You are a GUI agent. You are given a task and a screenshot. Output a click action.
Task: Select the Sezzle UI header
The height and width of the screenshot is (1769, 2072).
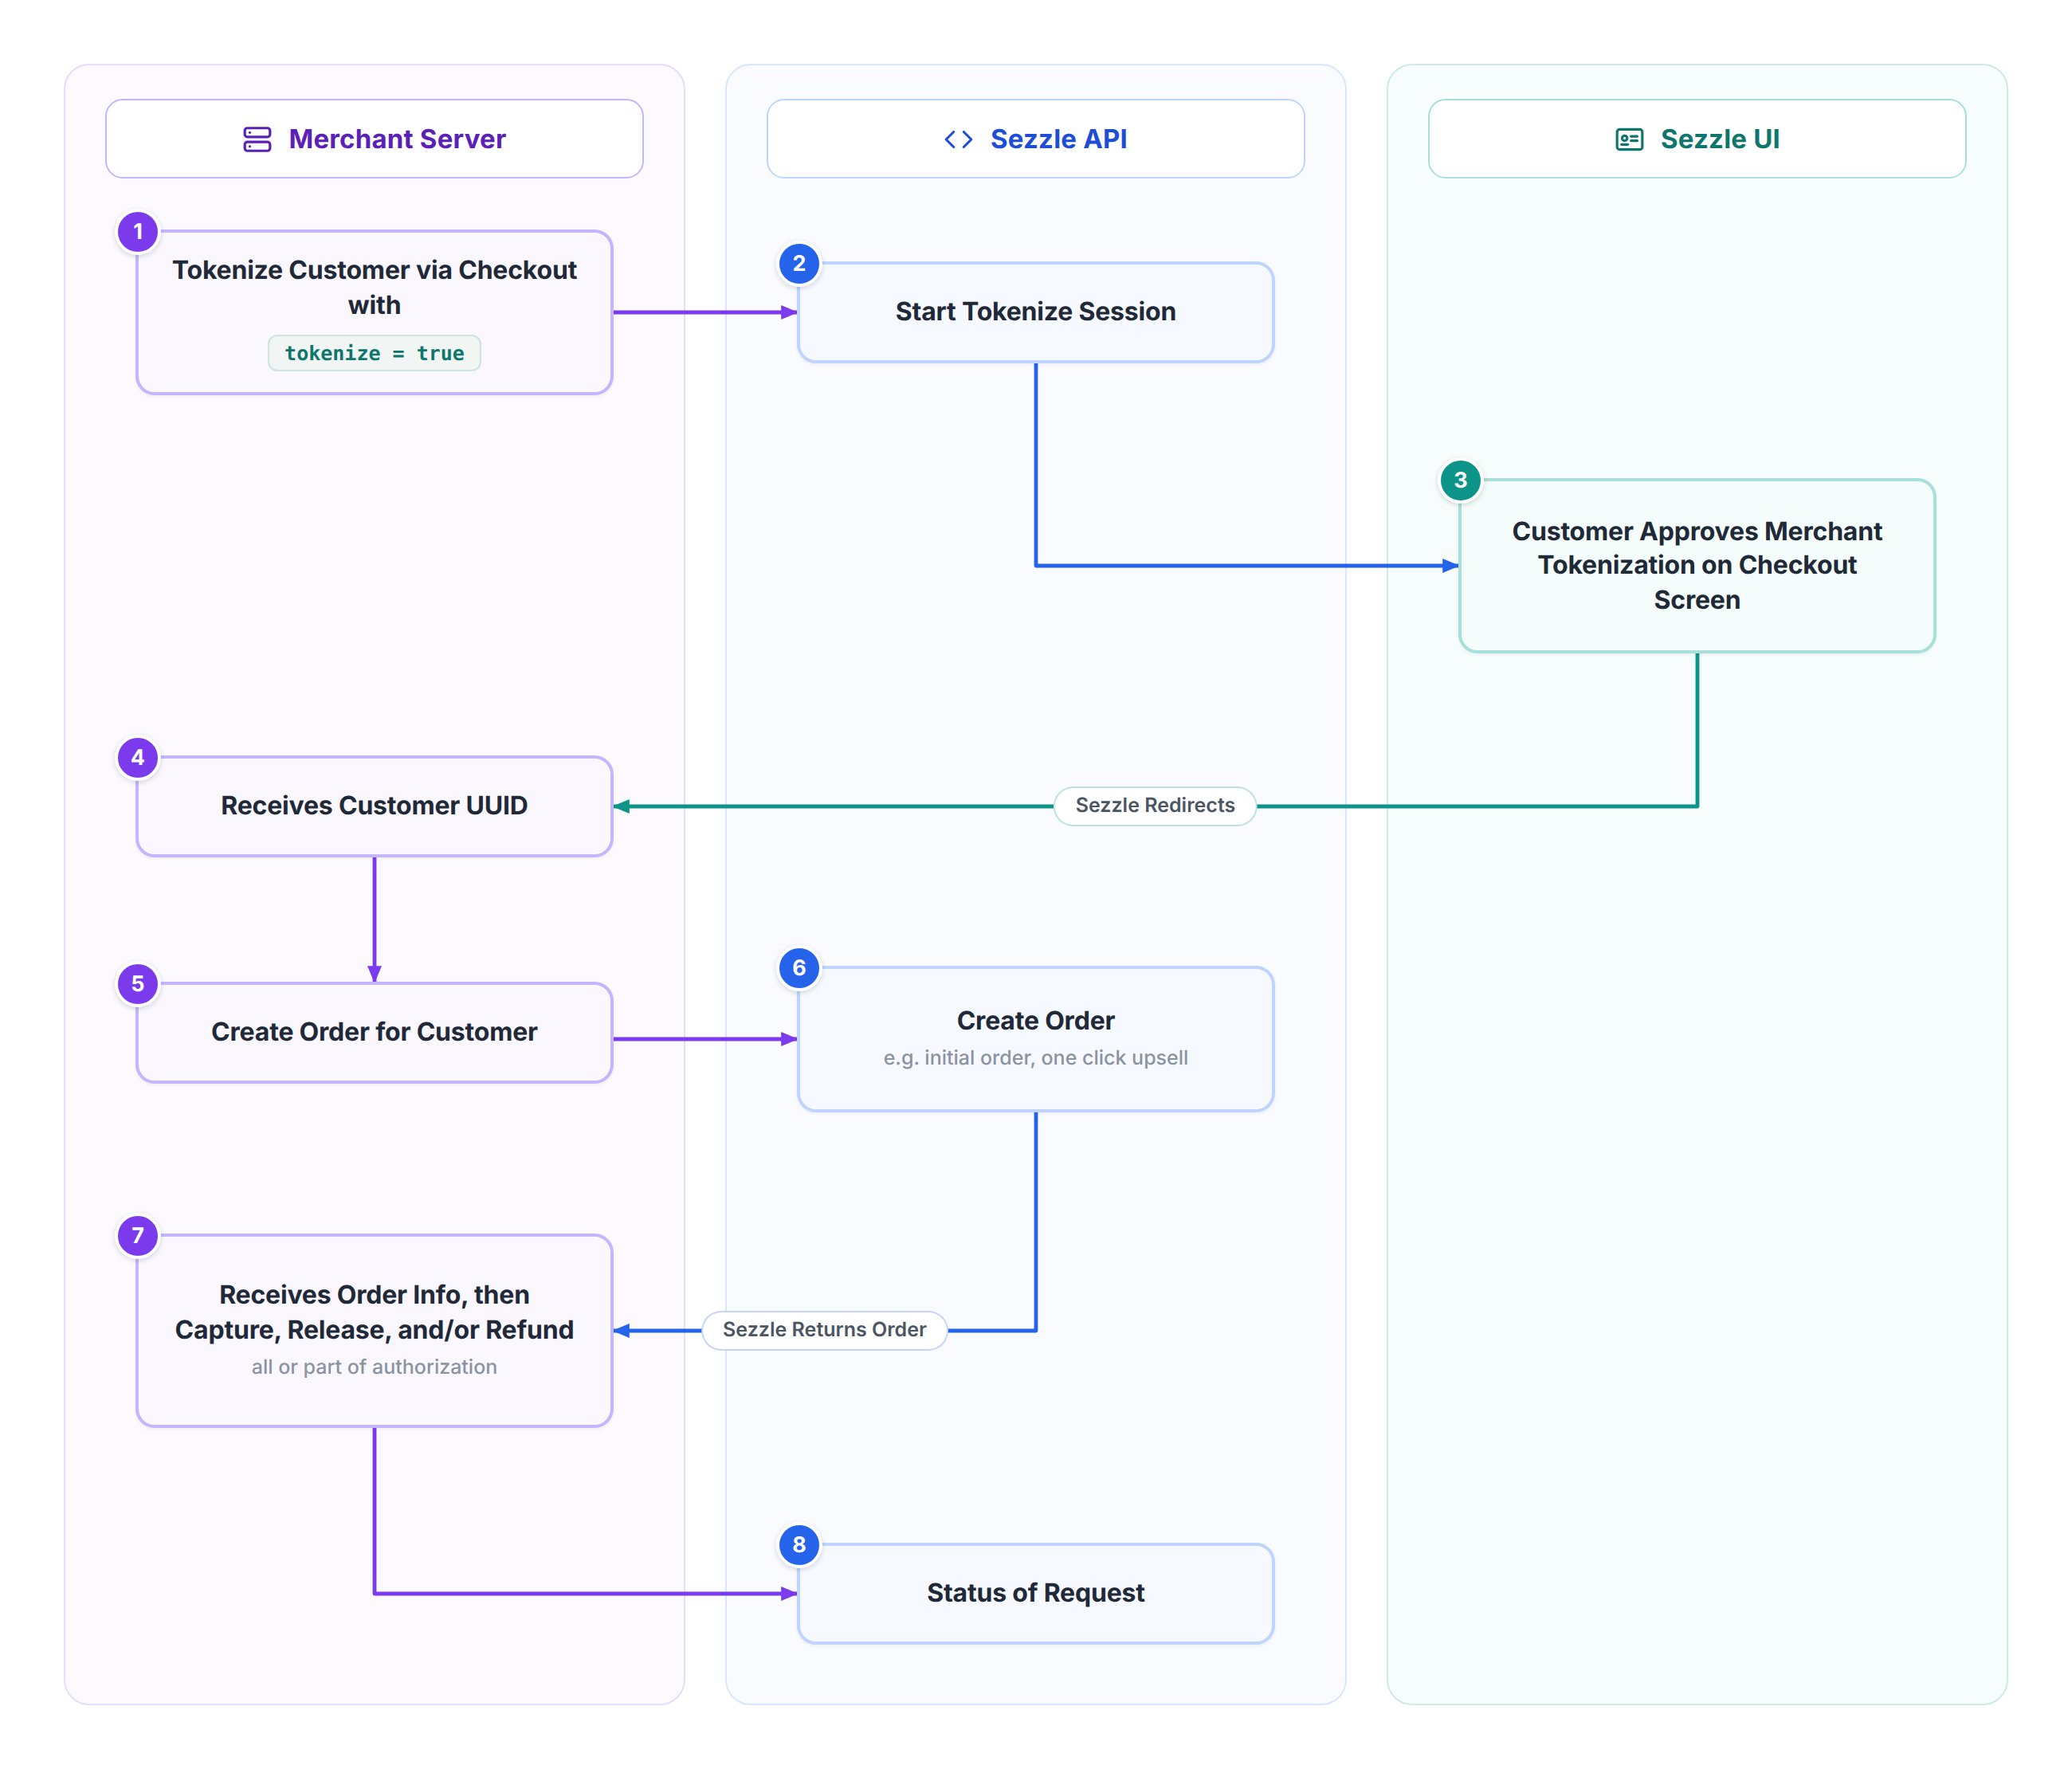coord(1697,139)
